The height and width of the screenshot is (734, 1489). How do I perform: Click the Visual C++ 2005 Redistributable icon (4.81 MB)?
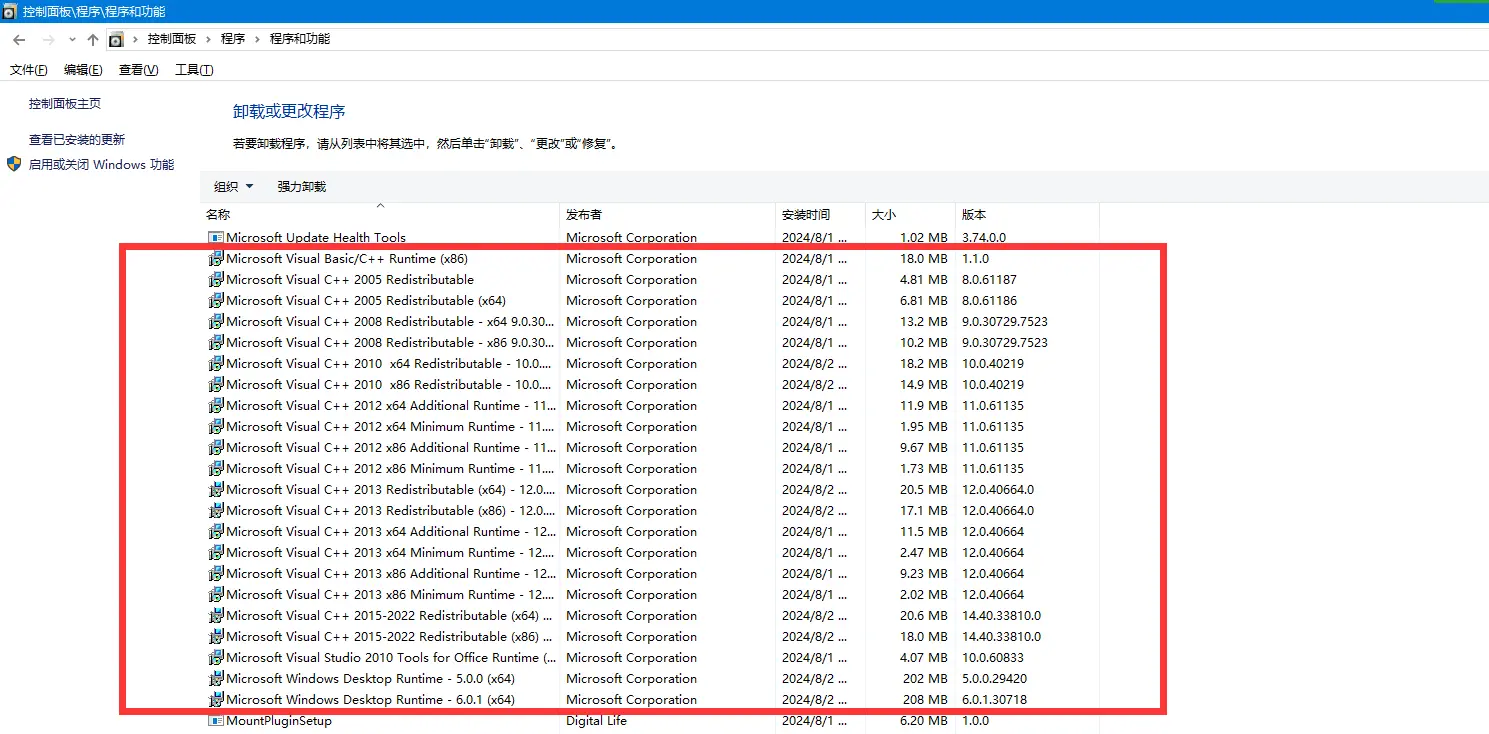pyautogui.click(x=216, y=280)
